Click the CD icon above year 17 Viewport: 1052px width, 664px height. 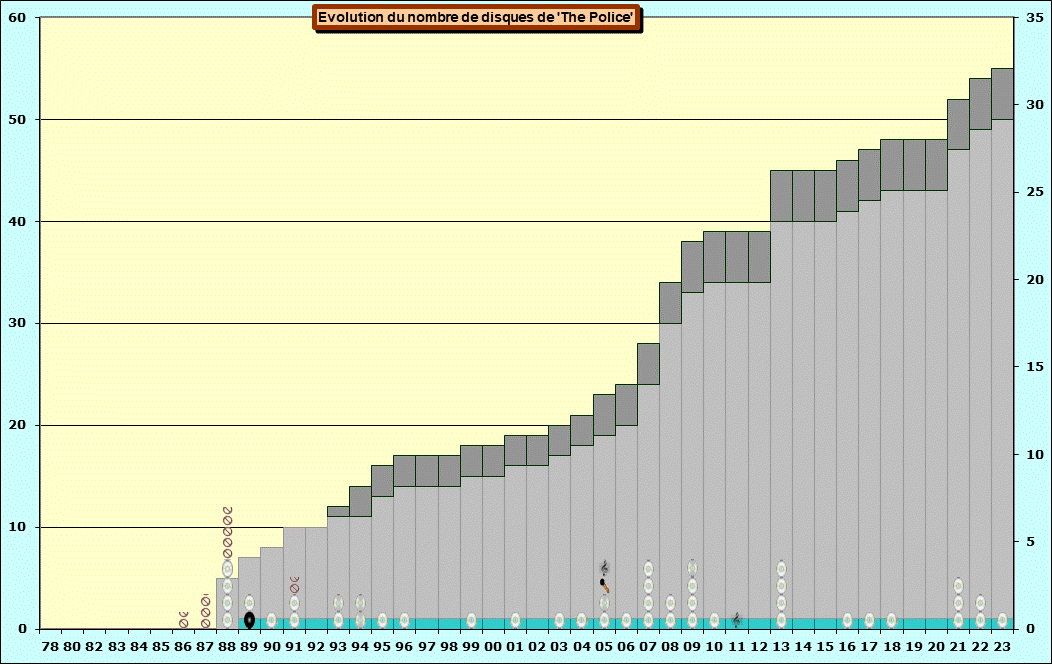point(870,620)
